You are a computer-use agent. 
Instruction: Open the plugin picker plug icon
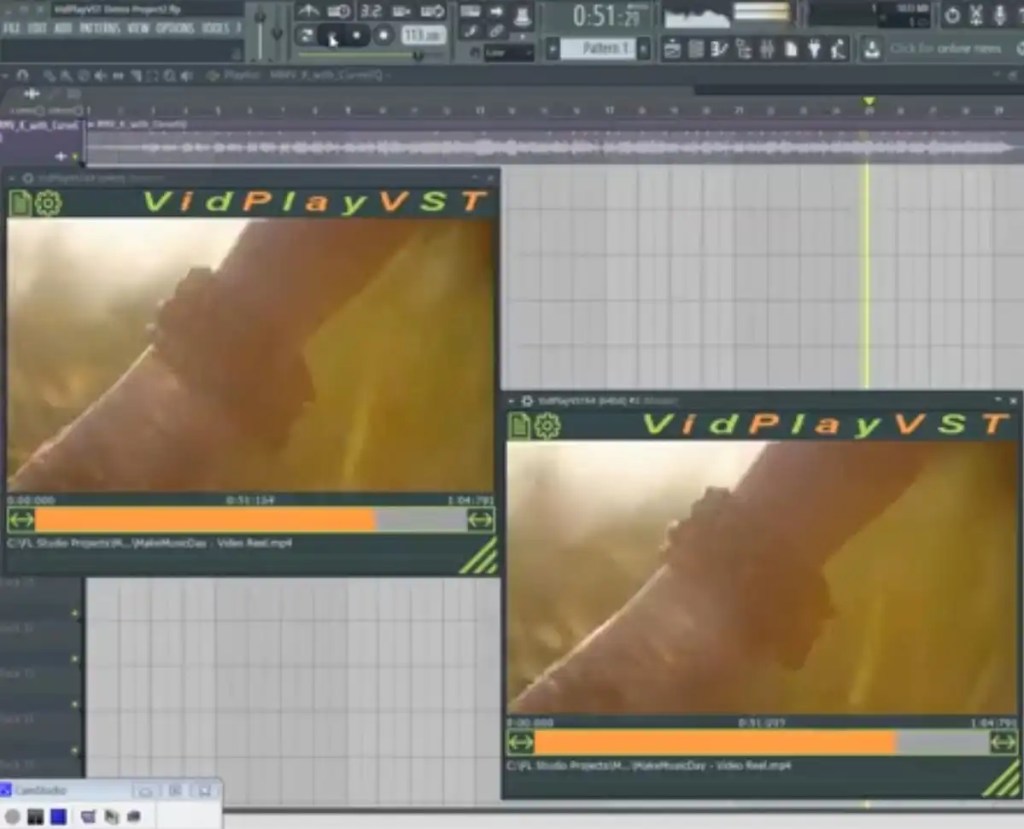click(x=814, y=49)
